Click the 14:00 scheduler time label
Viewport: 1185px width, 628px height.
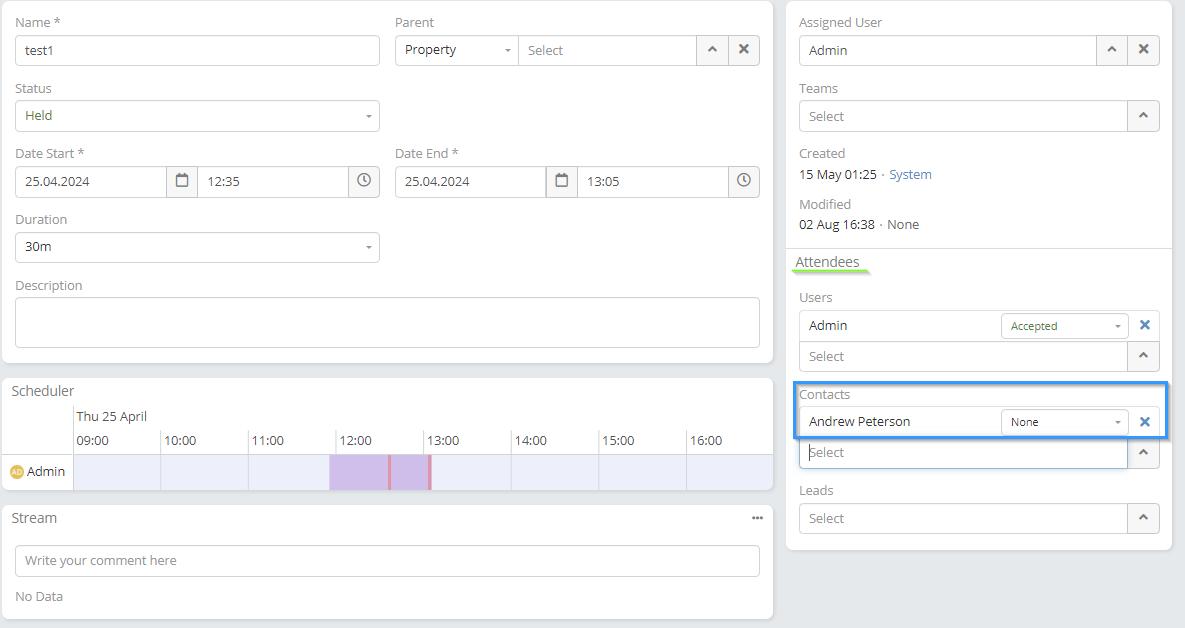pos(531,441)
